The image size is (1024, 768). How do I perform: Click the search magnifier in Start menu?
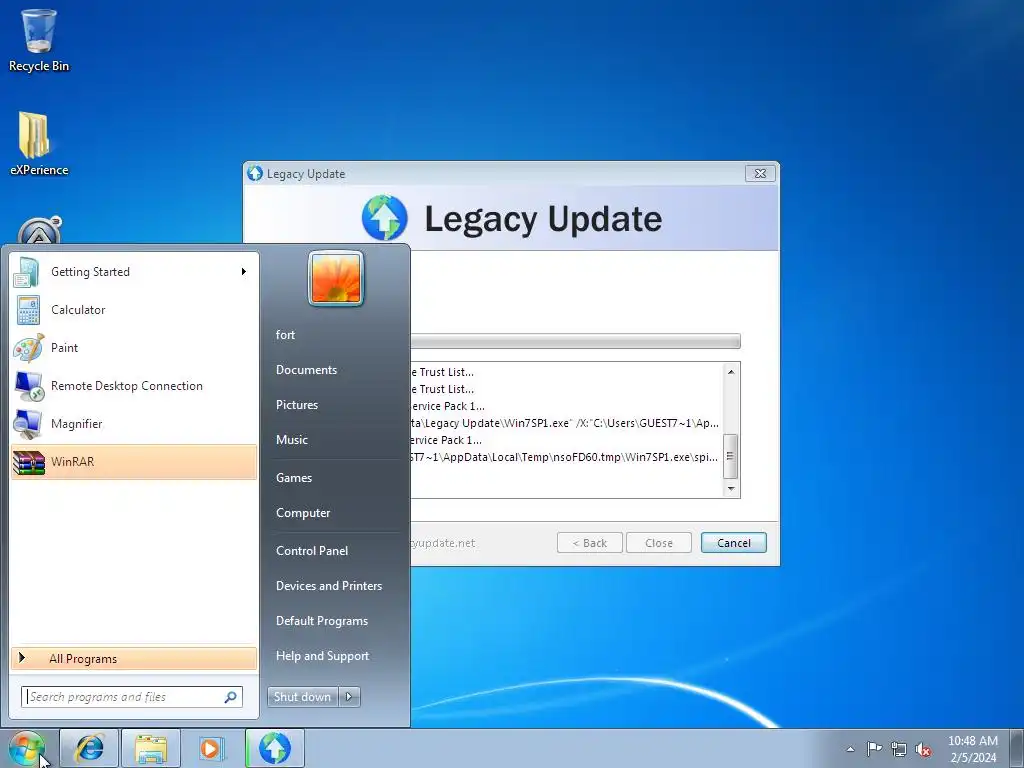[x=231, y=697]
